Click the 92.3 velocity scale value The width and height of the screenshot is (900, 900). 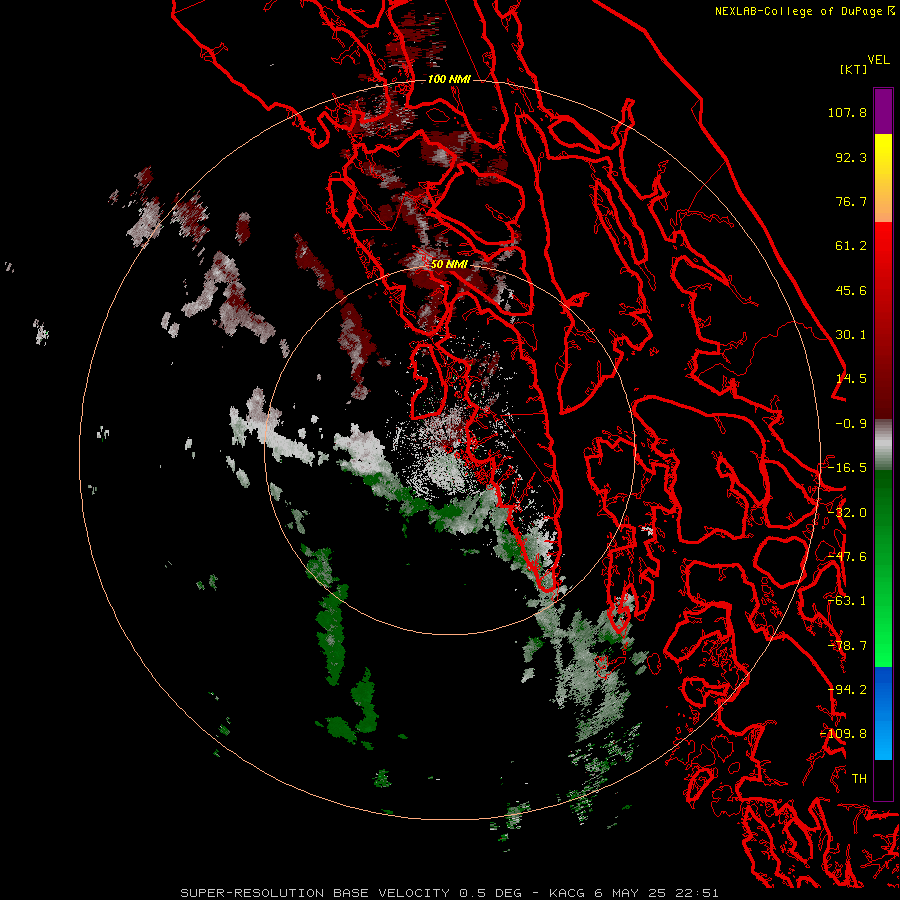tap(851, 157)
